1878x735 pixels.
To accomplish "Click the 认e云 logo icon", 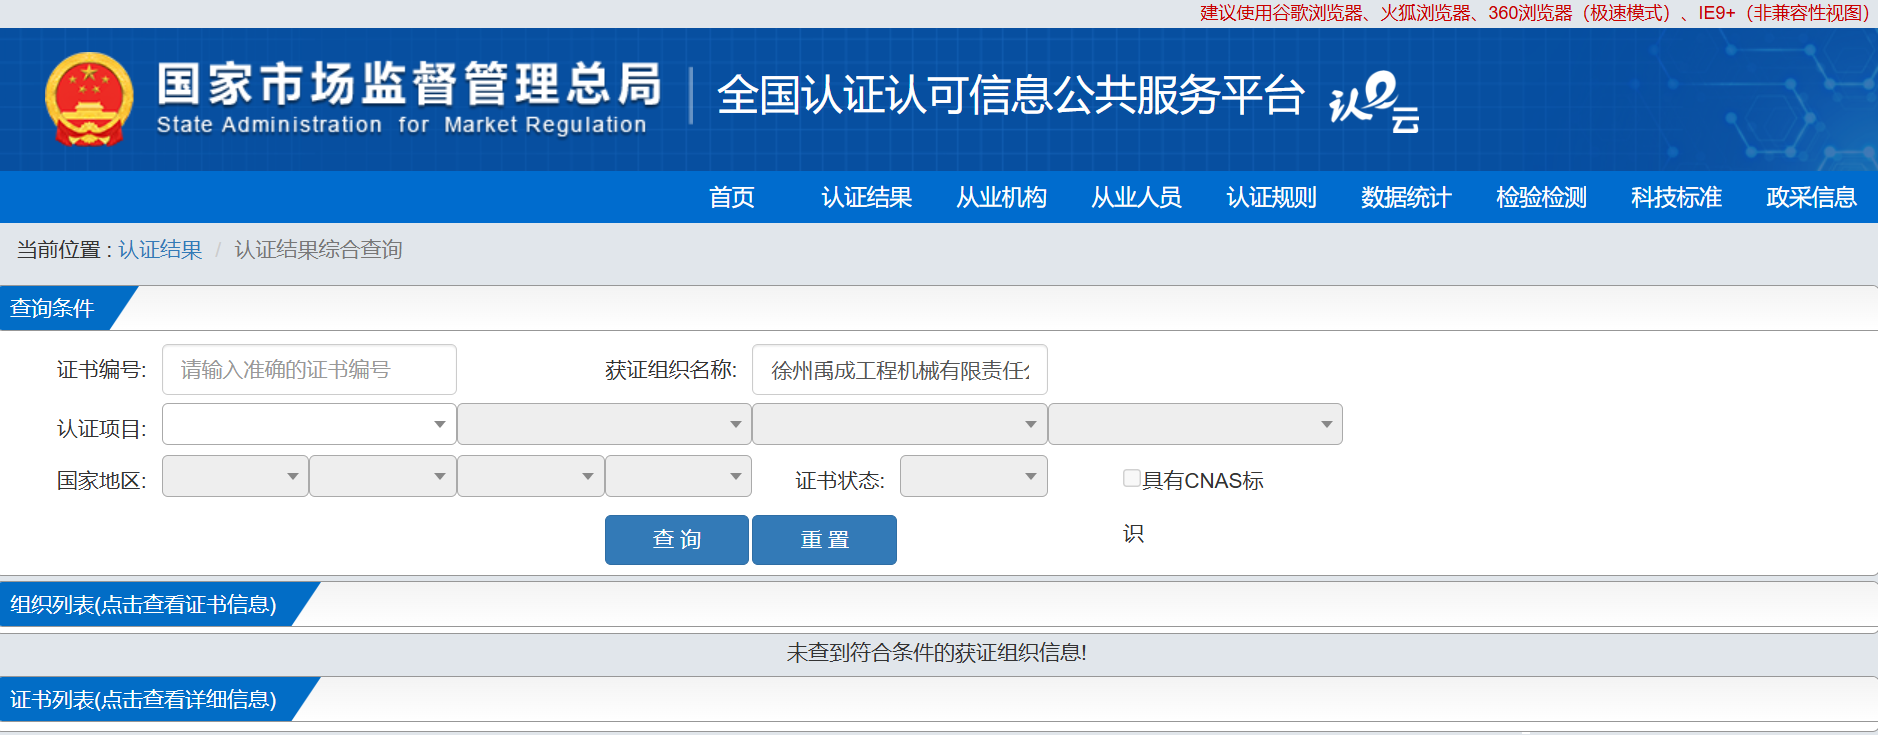I will (x=1374, y=101).
